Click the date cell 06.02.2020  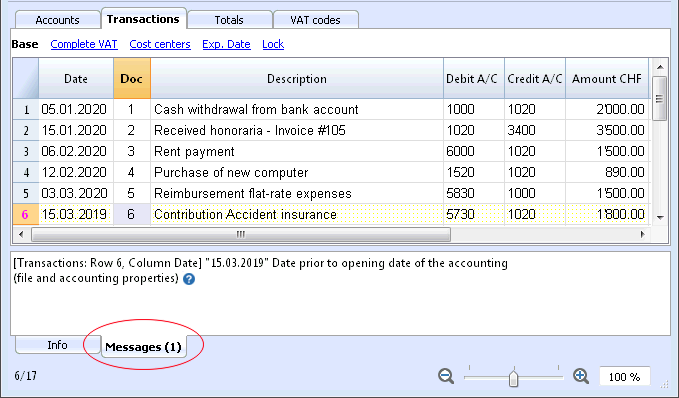(x=76, y=151)
